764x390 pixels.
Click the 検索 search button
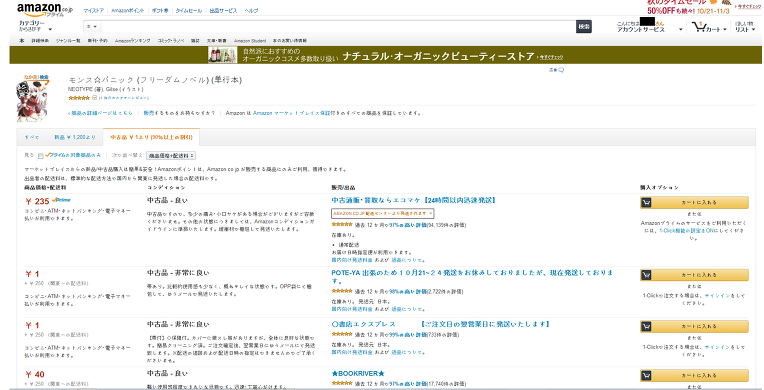584,27
